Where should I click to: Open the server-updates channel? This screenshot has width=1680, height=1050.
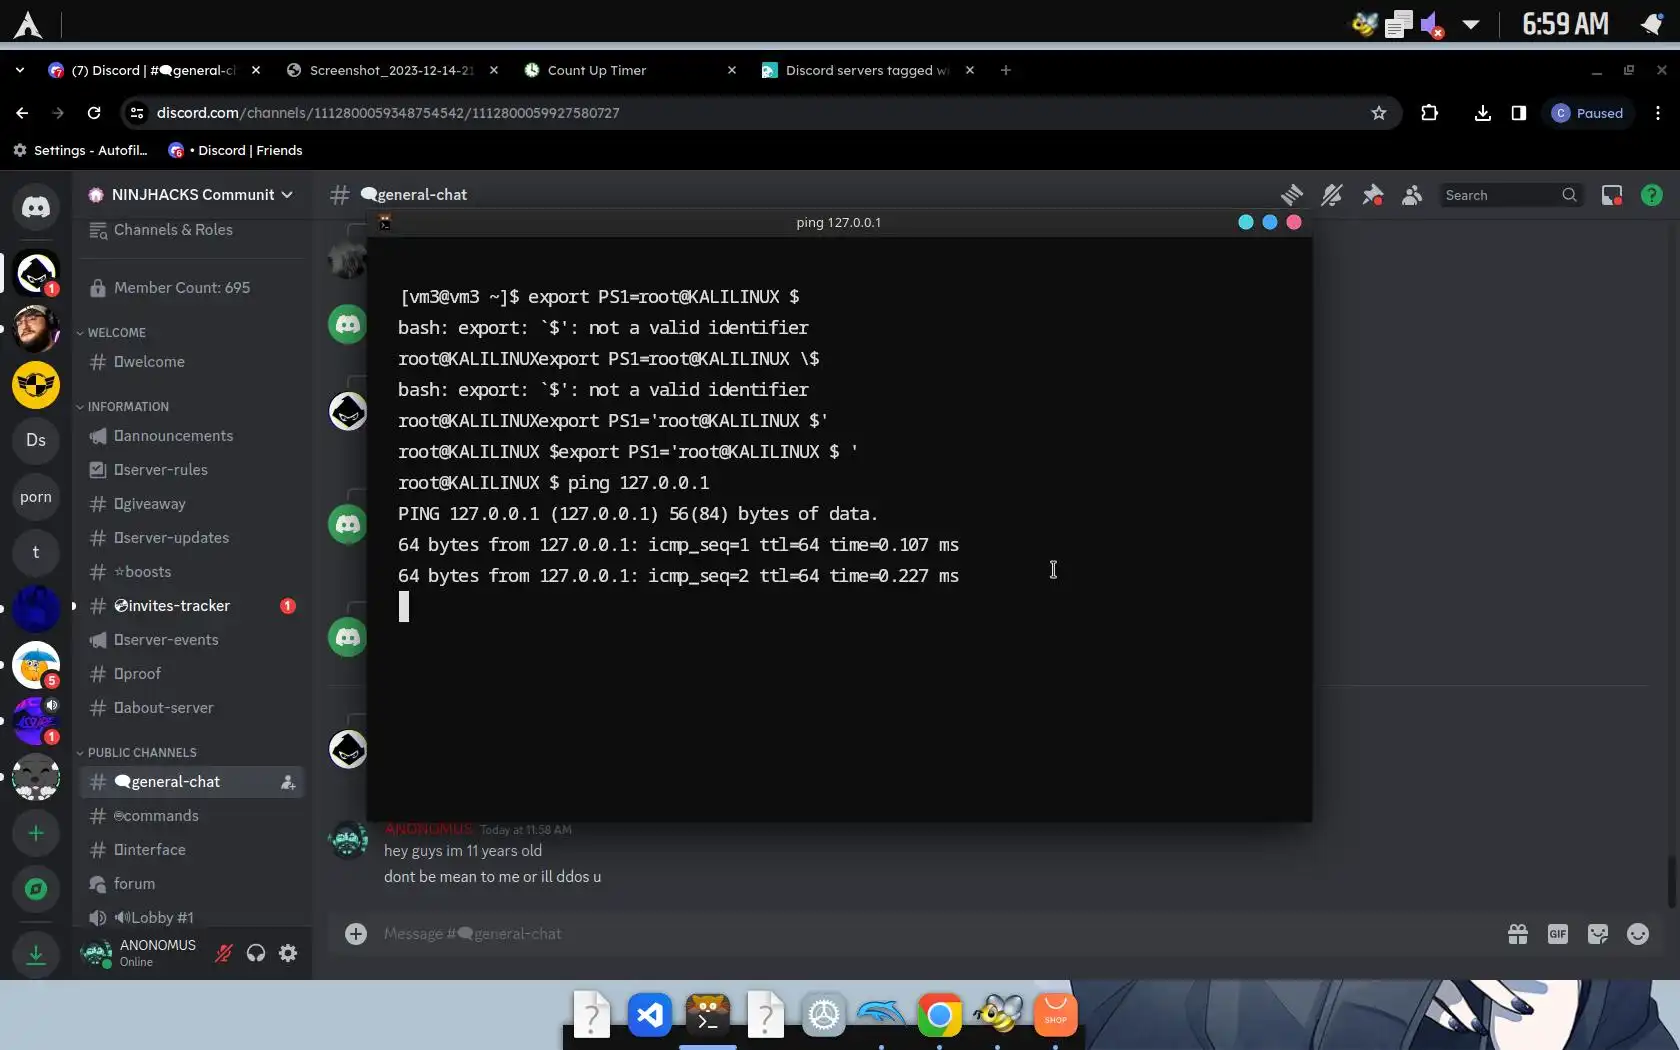(192, 538)
